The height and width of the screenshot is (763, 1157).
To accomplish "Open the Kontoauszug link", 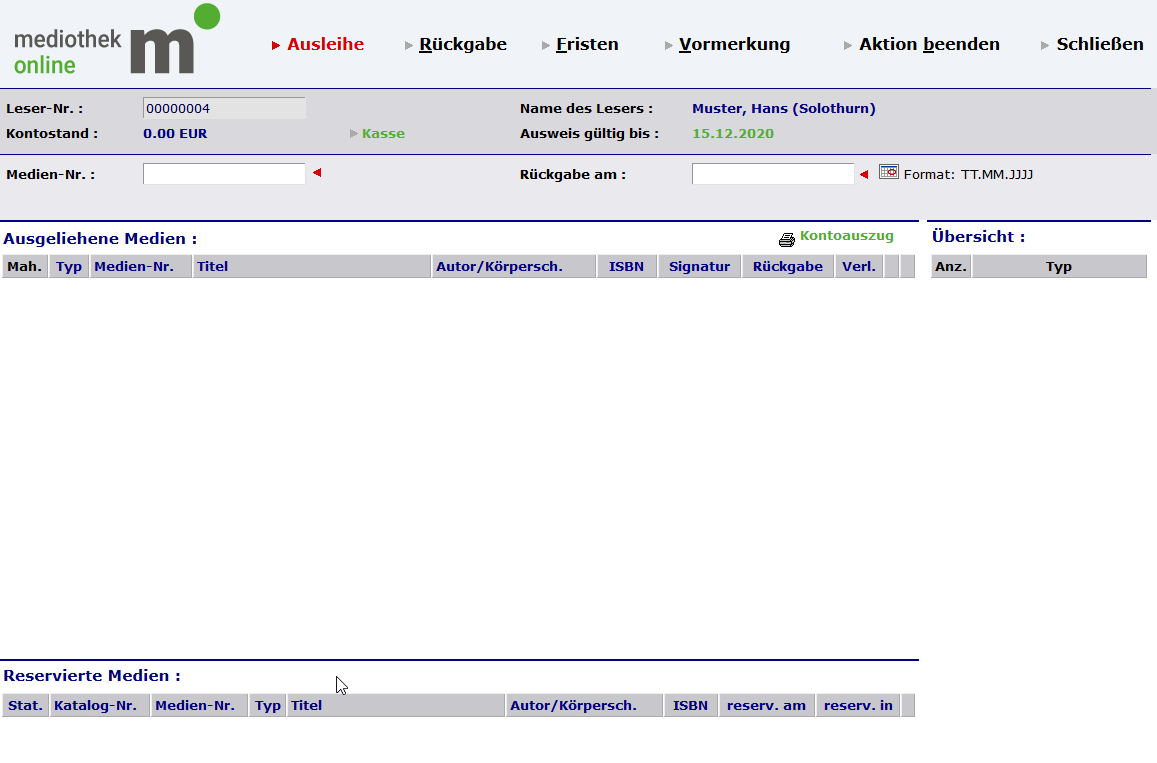I will pos(846,237).
